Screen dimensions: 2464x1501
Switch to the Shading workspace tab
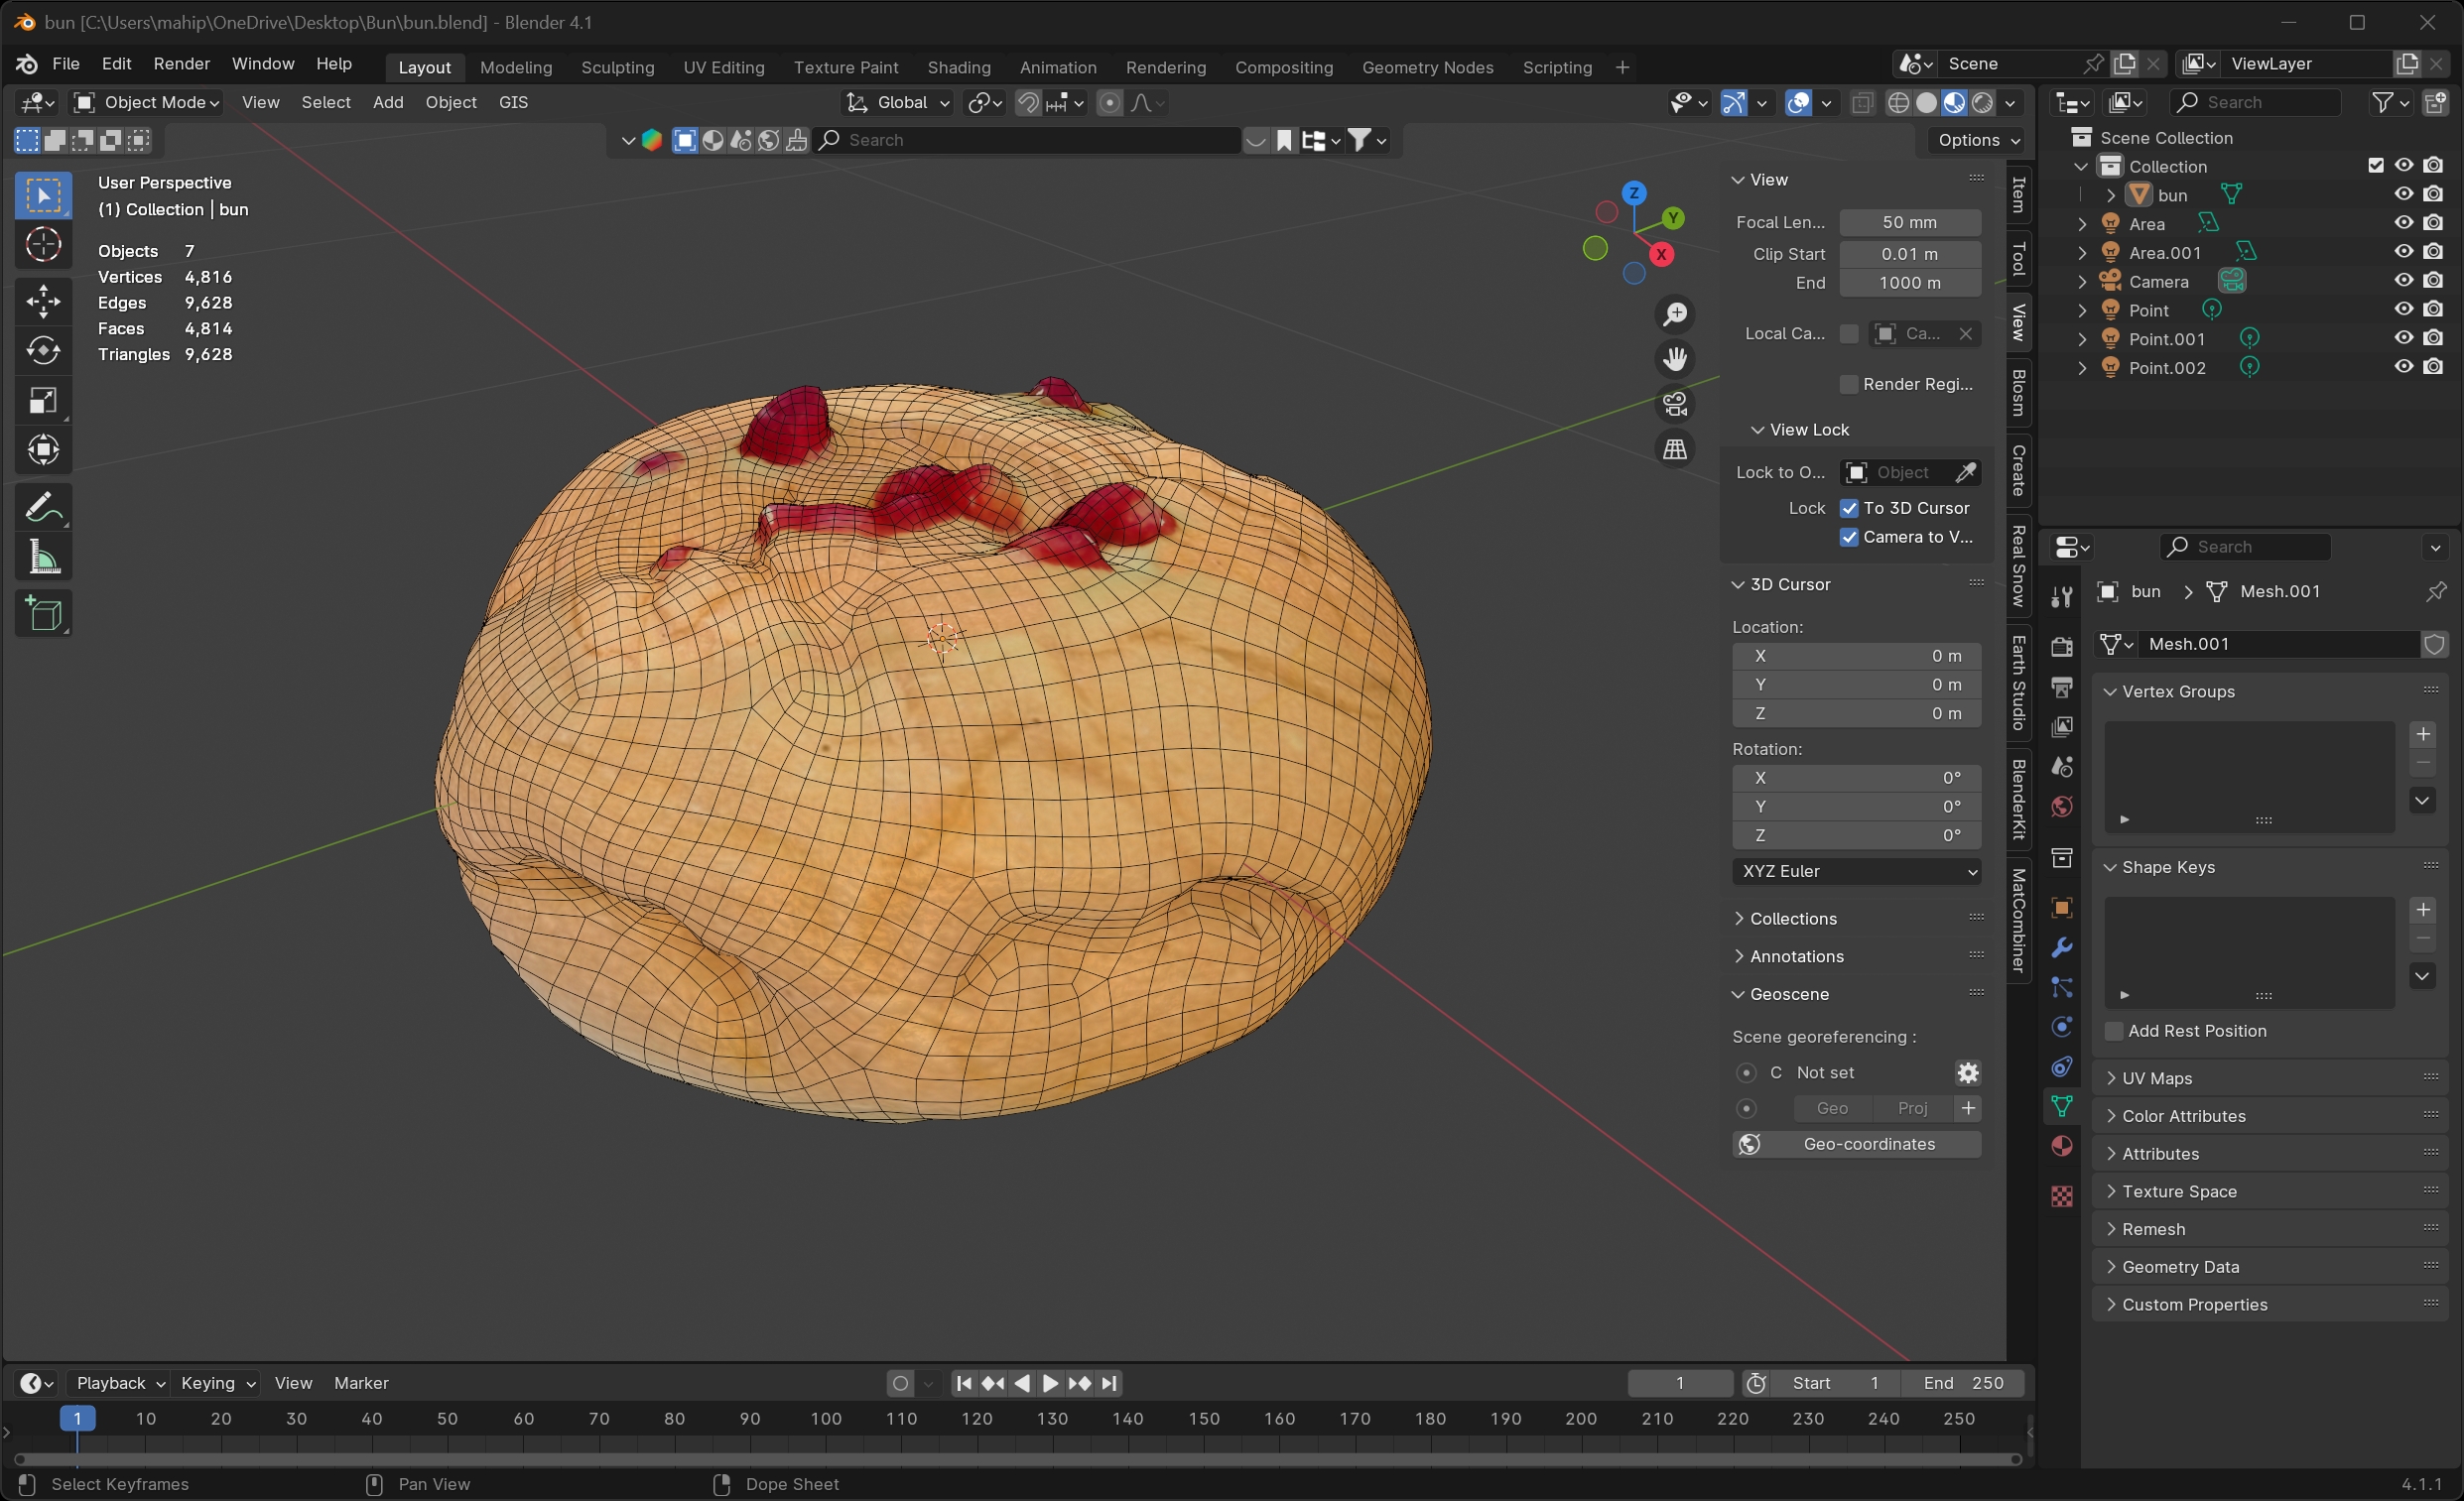[958, 67]
